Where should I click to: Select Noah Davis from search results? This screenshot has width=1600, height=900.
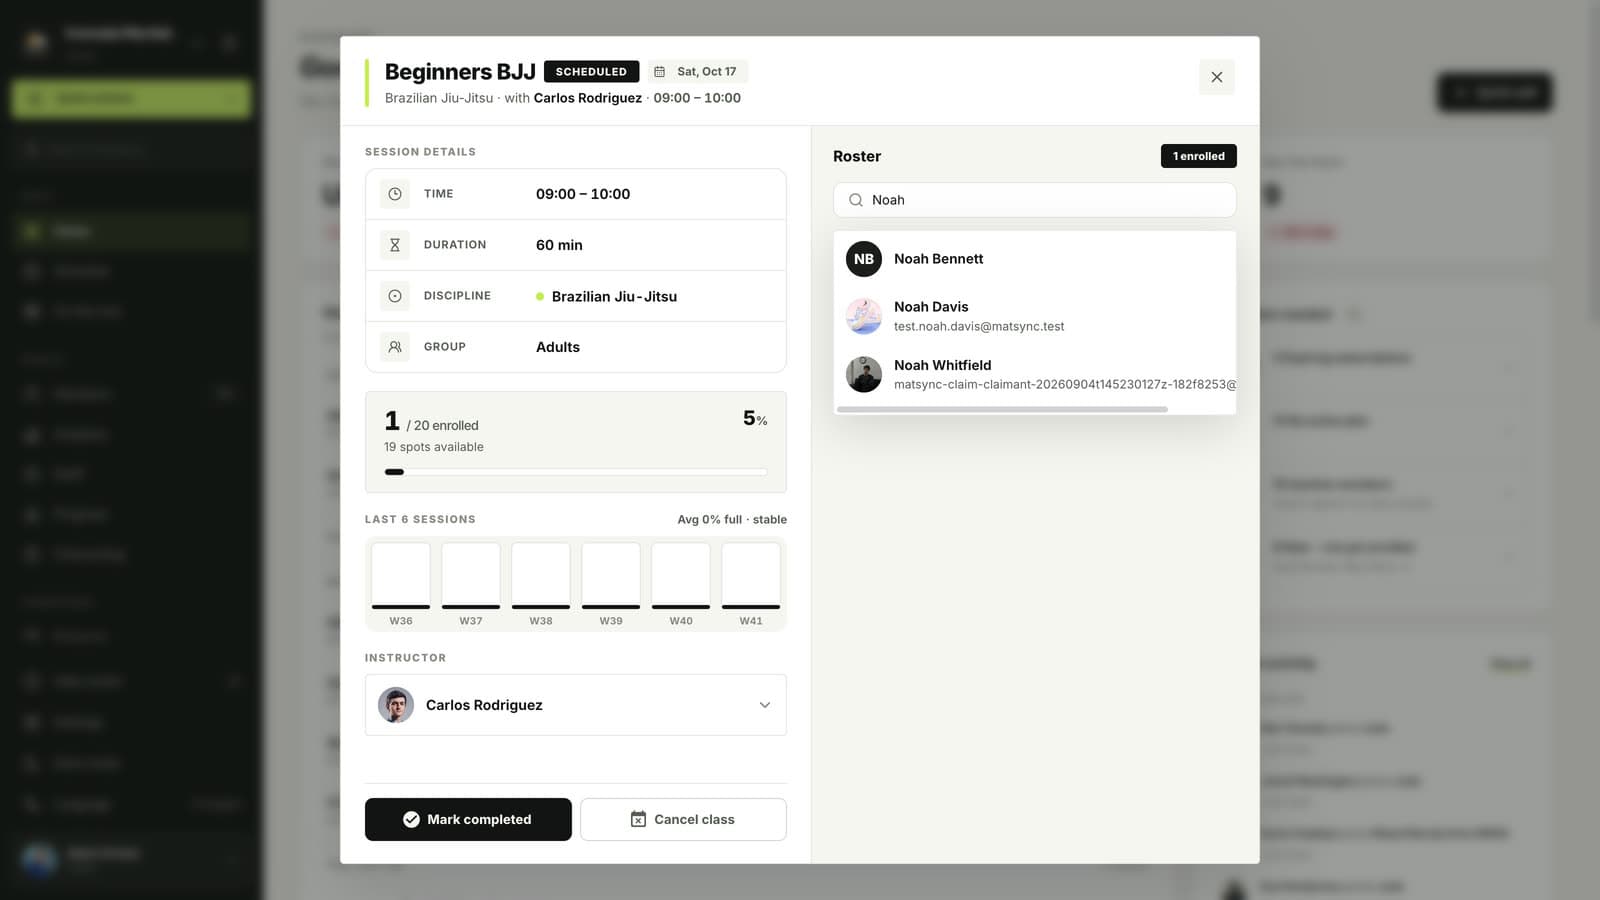coord(1034,316)
